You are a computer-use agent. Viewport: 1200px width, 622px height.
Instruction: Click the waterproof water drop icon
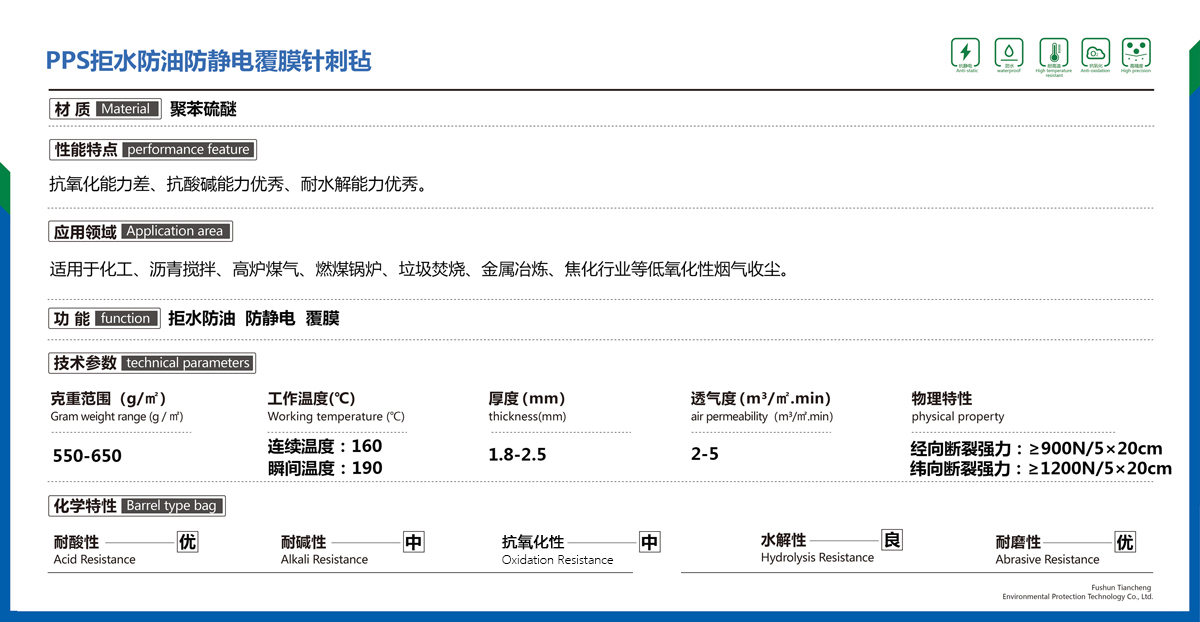click(x=1008, y=52)
